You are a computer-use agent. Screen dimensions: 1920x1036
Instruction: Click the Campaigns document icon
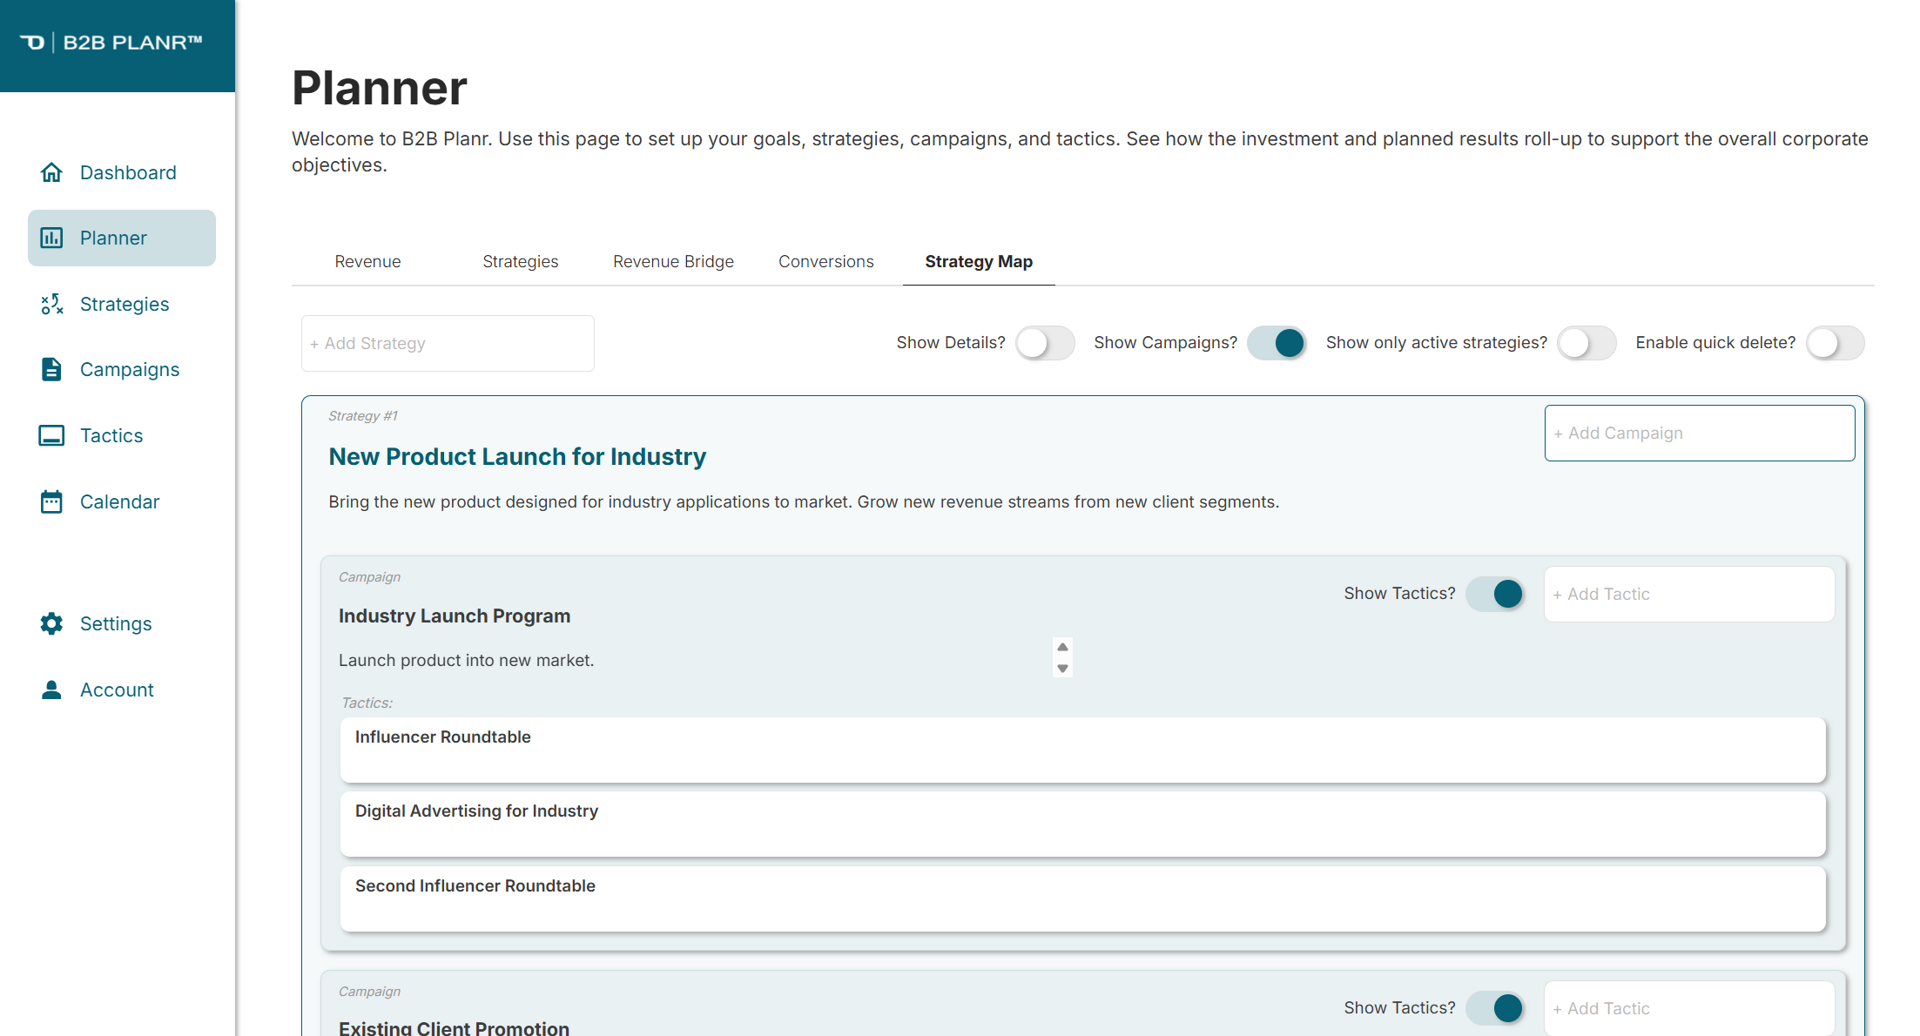tap(51, 369)
